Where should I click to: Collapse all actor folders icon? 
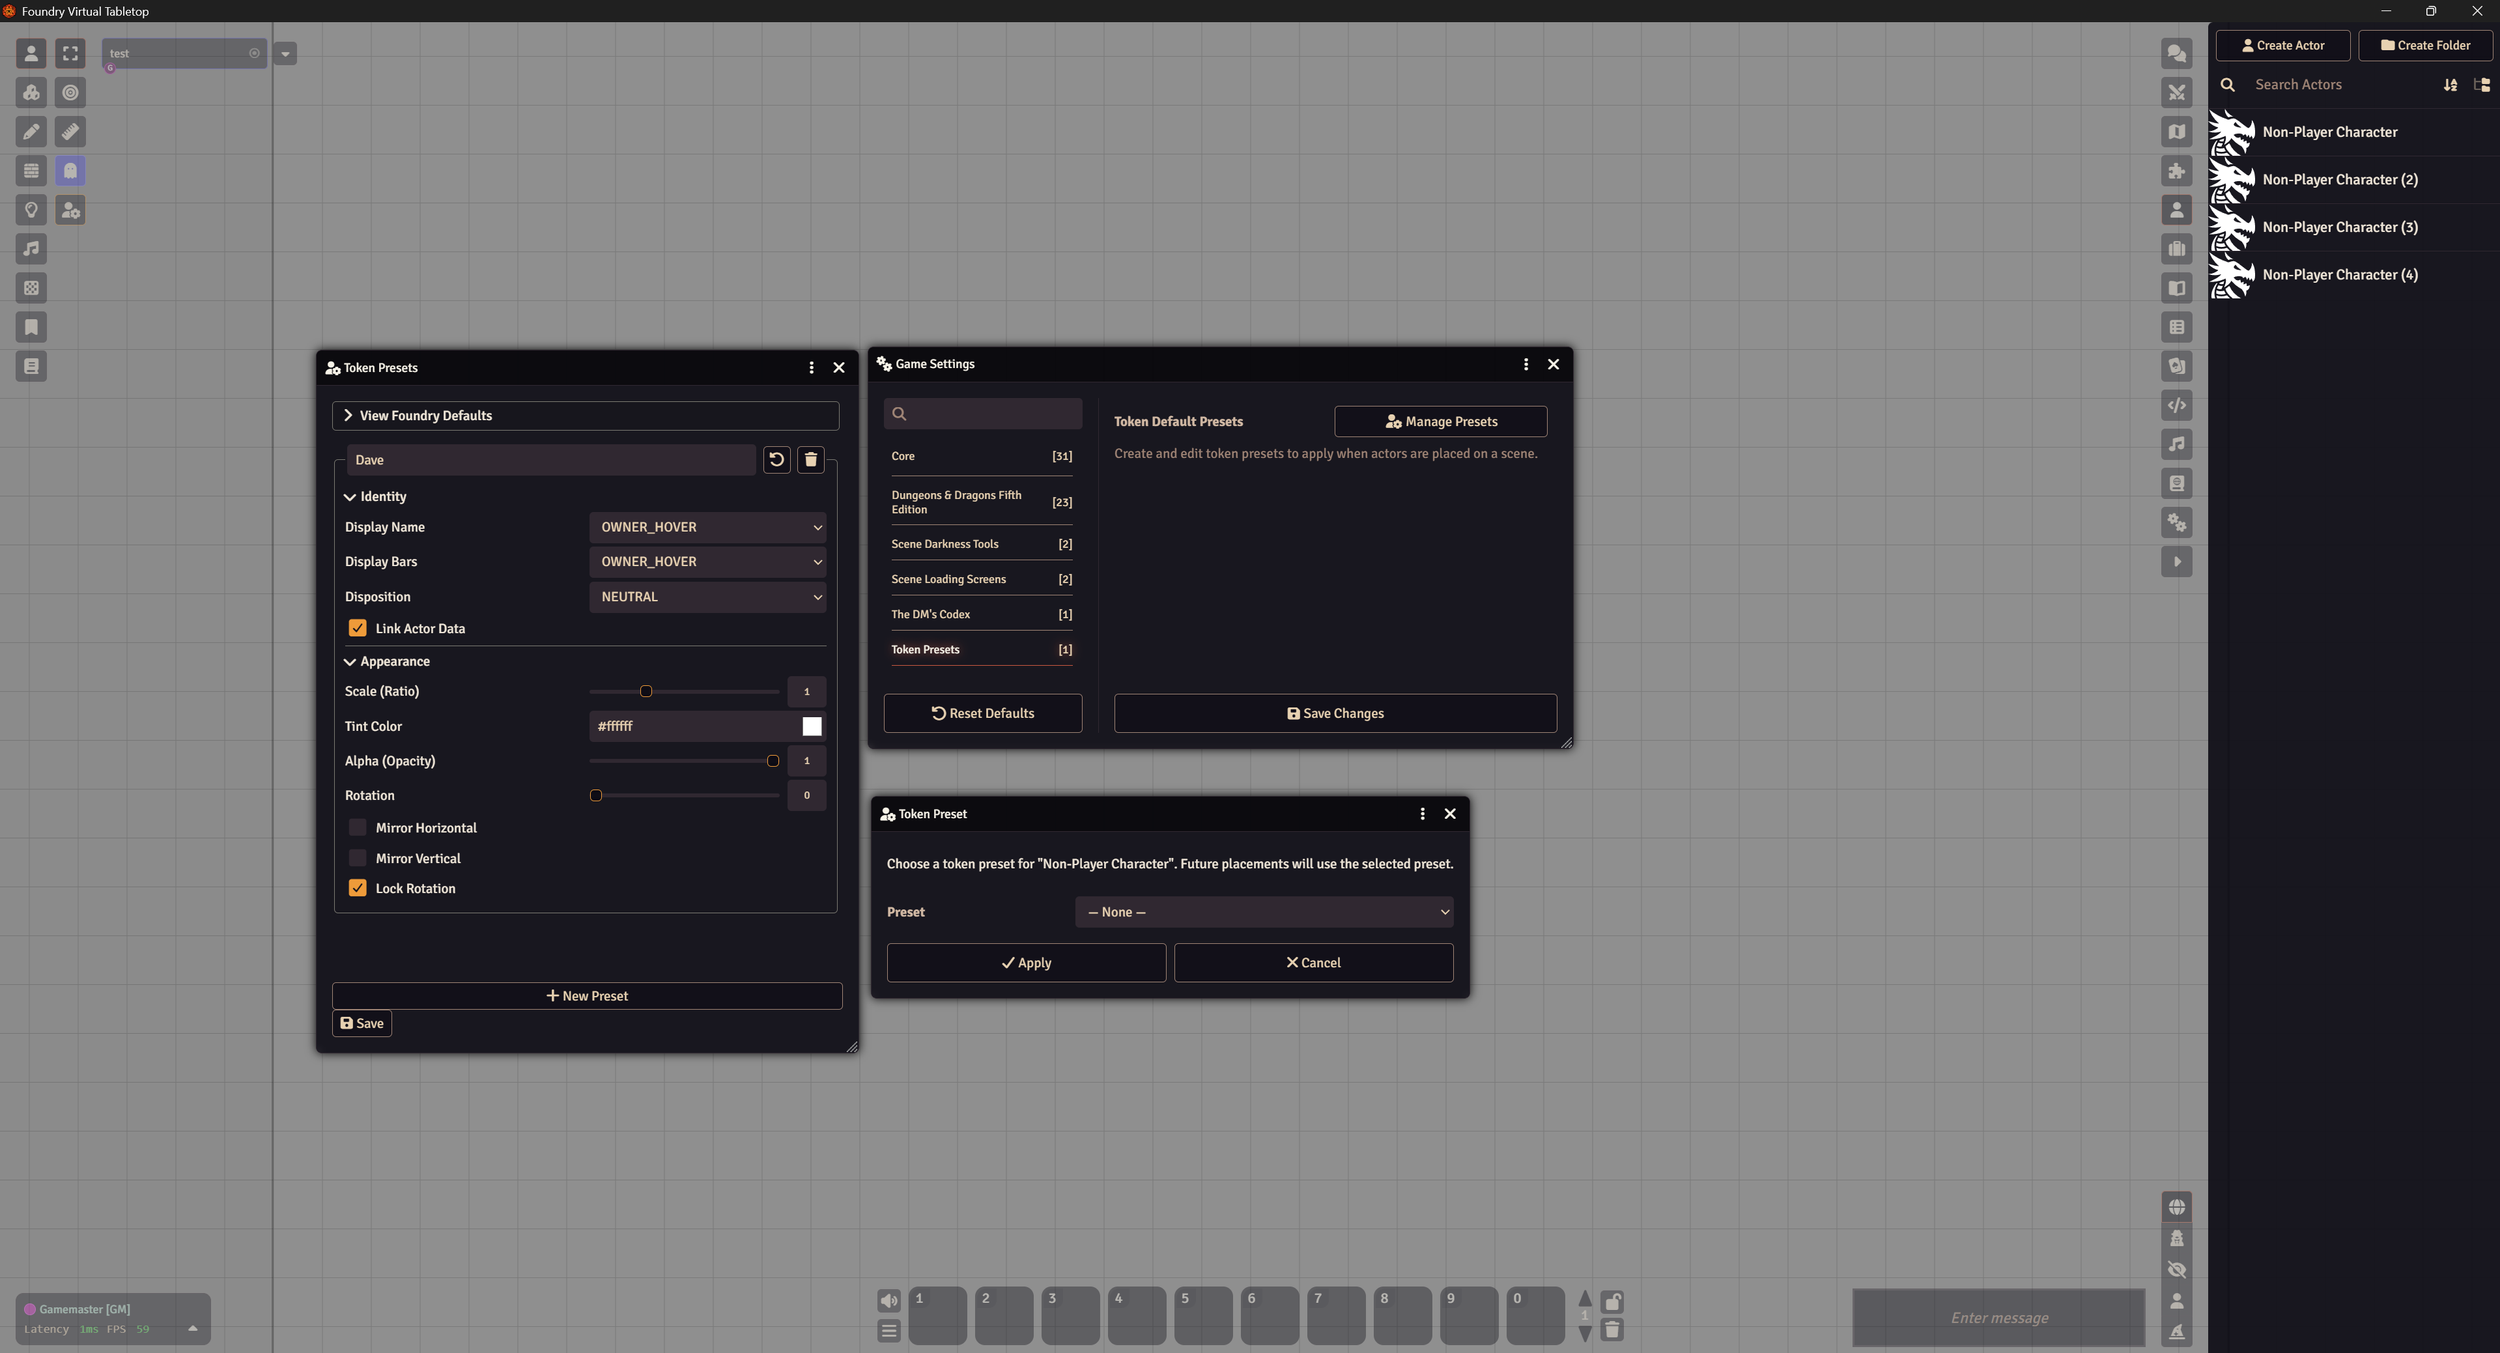tap(2481, 85)
